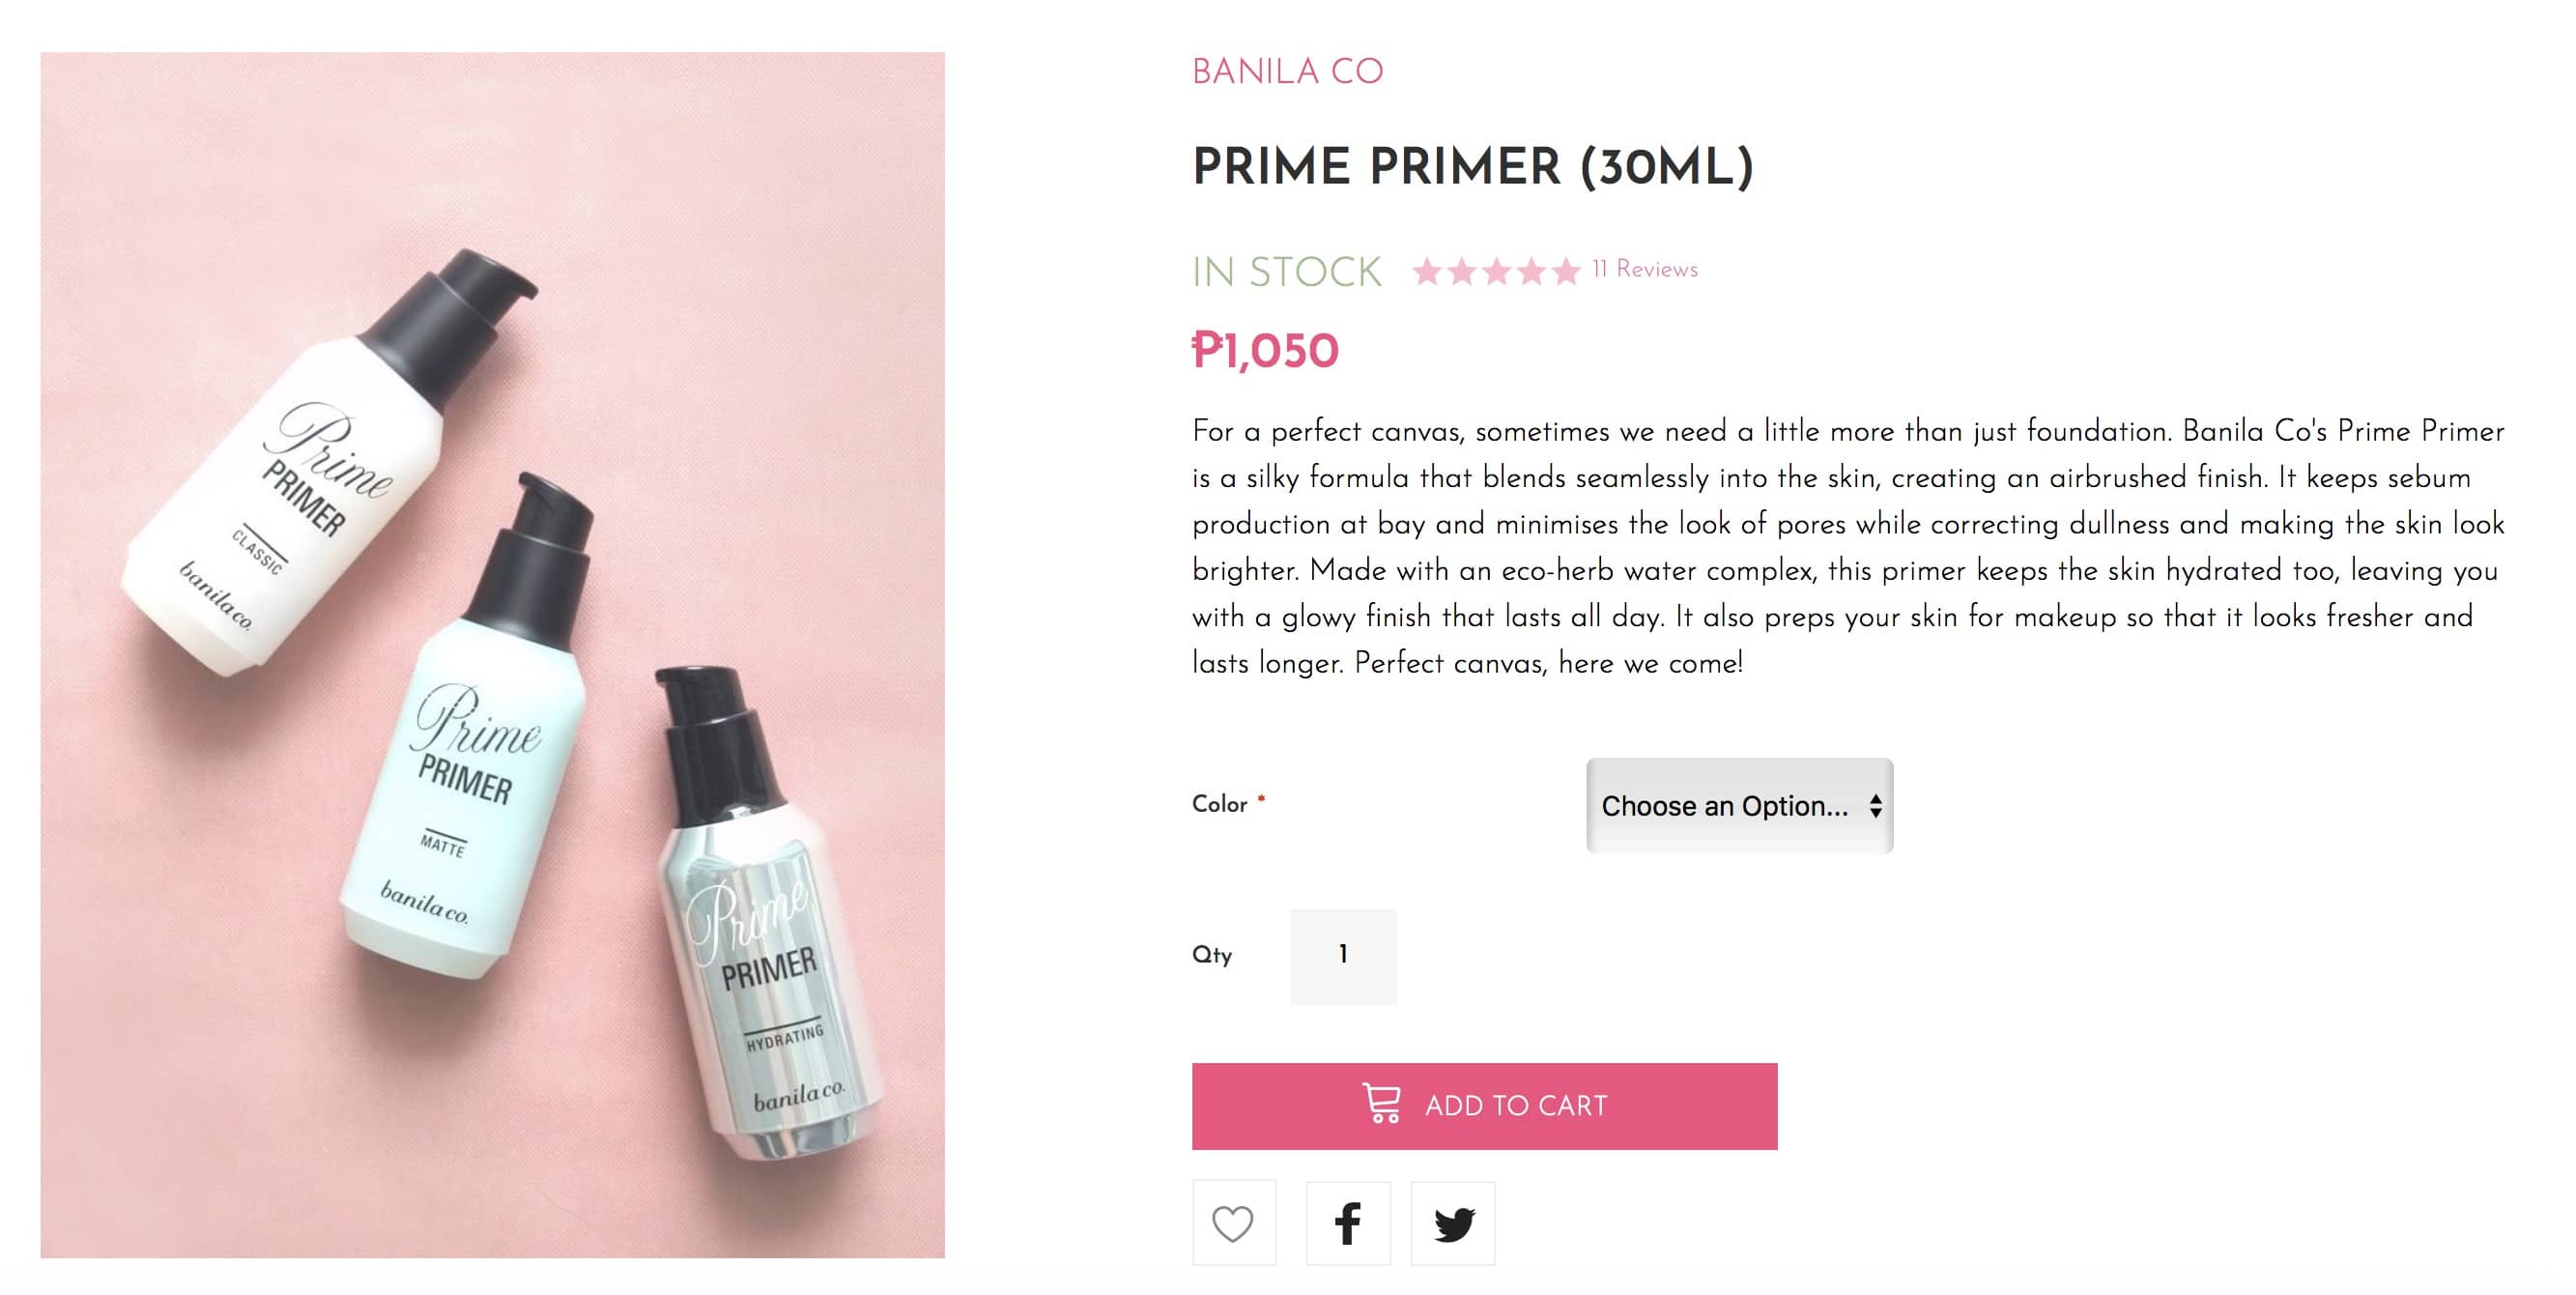Click the Color dropdown up-down arrows
Image resolution: width=2576 pixels, height=1295 pixels.
click(1875, 806)
